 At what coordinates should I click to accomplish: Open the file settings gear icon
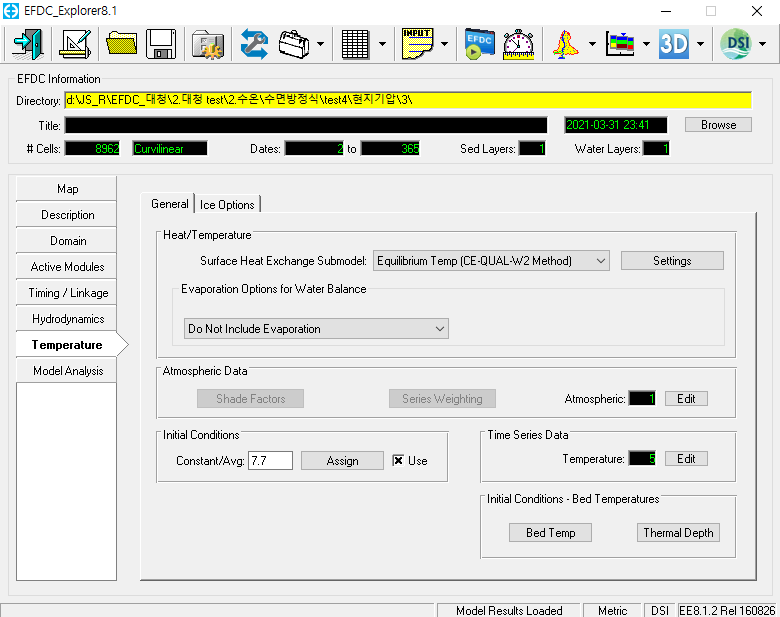208,44
